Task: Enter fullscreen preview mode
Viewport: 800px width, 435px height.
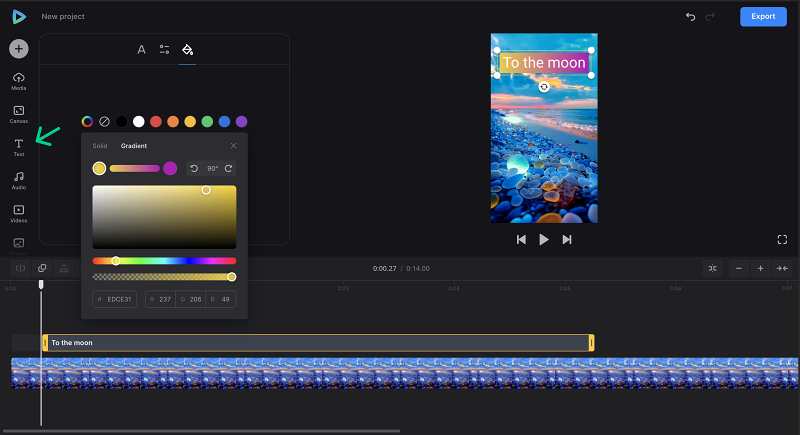Action: [x=782, y=240]
